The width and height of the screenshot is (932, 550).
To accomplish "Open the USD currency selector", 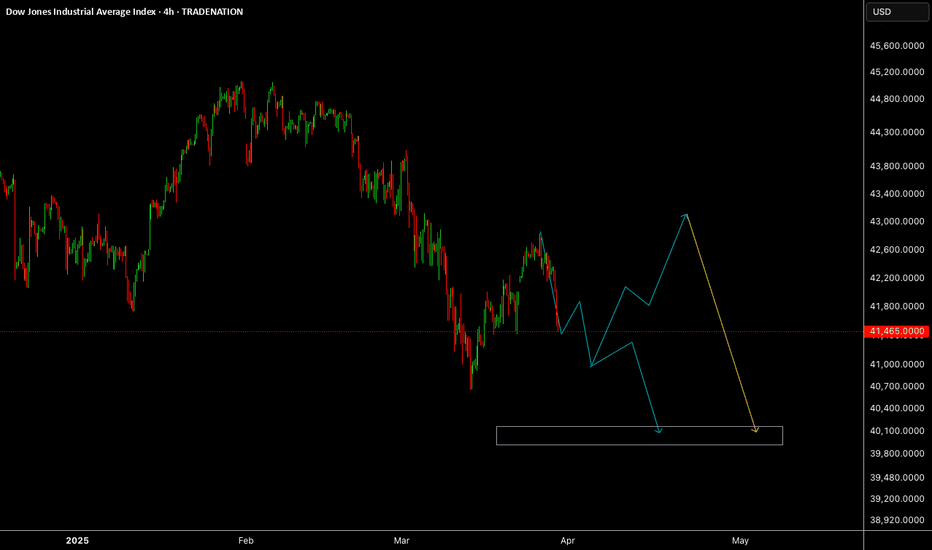I will coord(896,12).
